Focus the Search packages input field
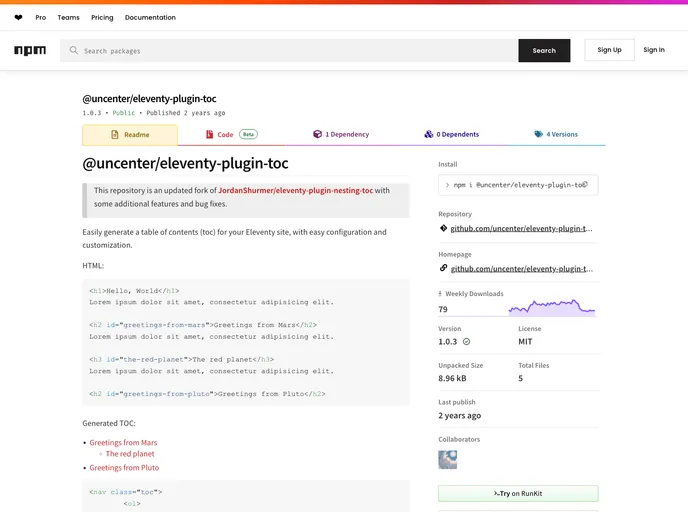This screenshot has height=512, width=688. tap(289, 50)
